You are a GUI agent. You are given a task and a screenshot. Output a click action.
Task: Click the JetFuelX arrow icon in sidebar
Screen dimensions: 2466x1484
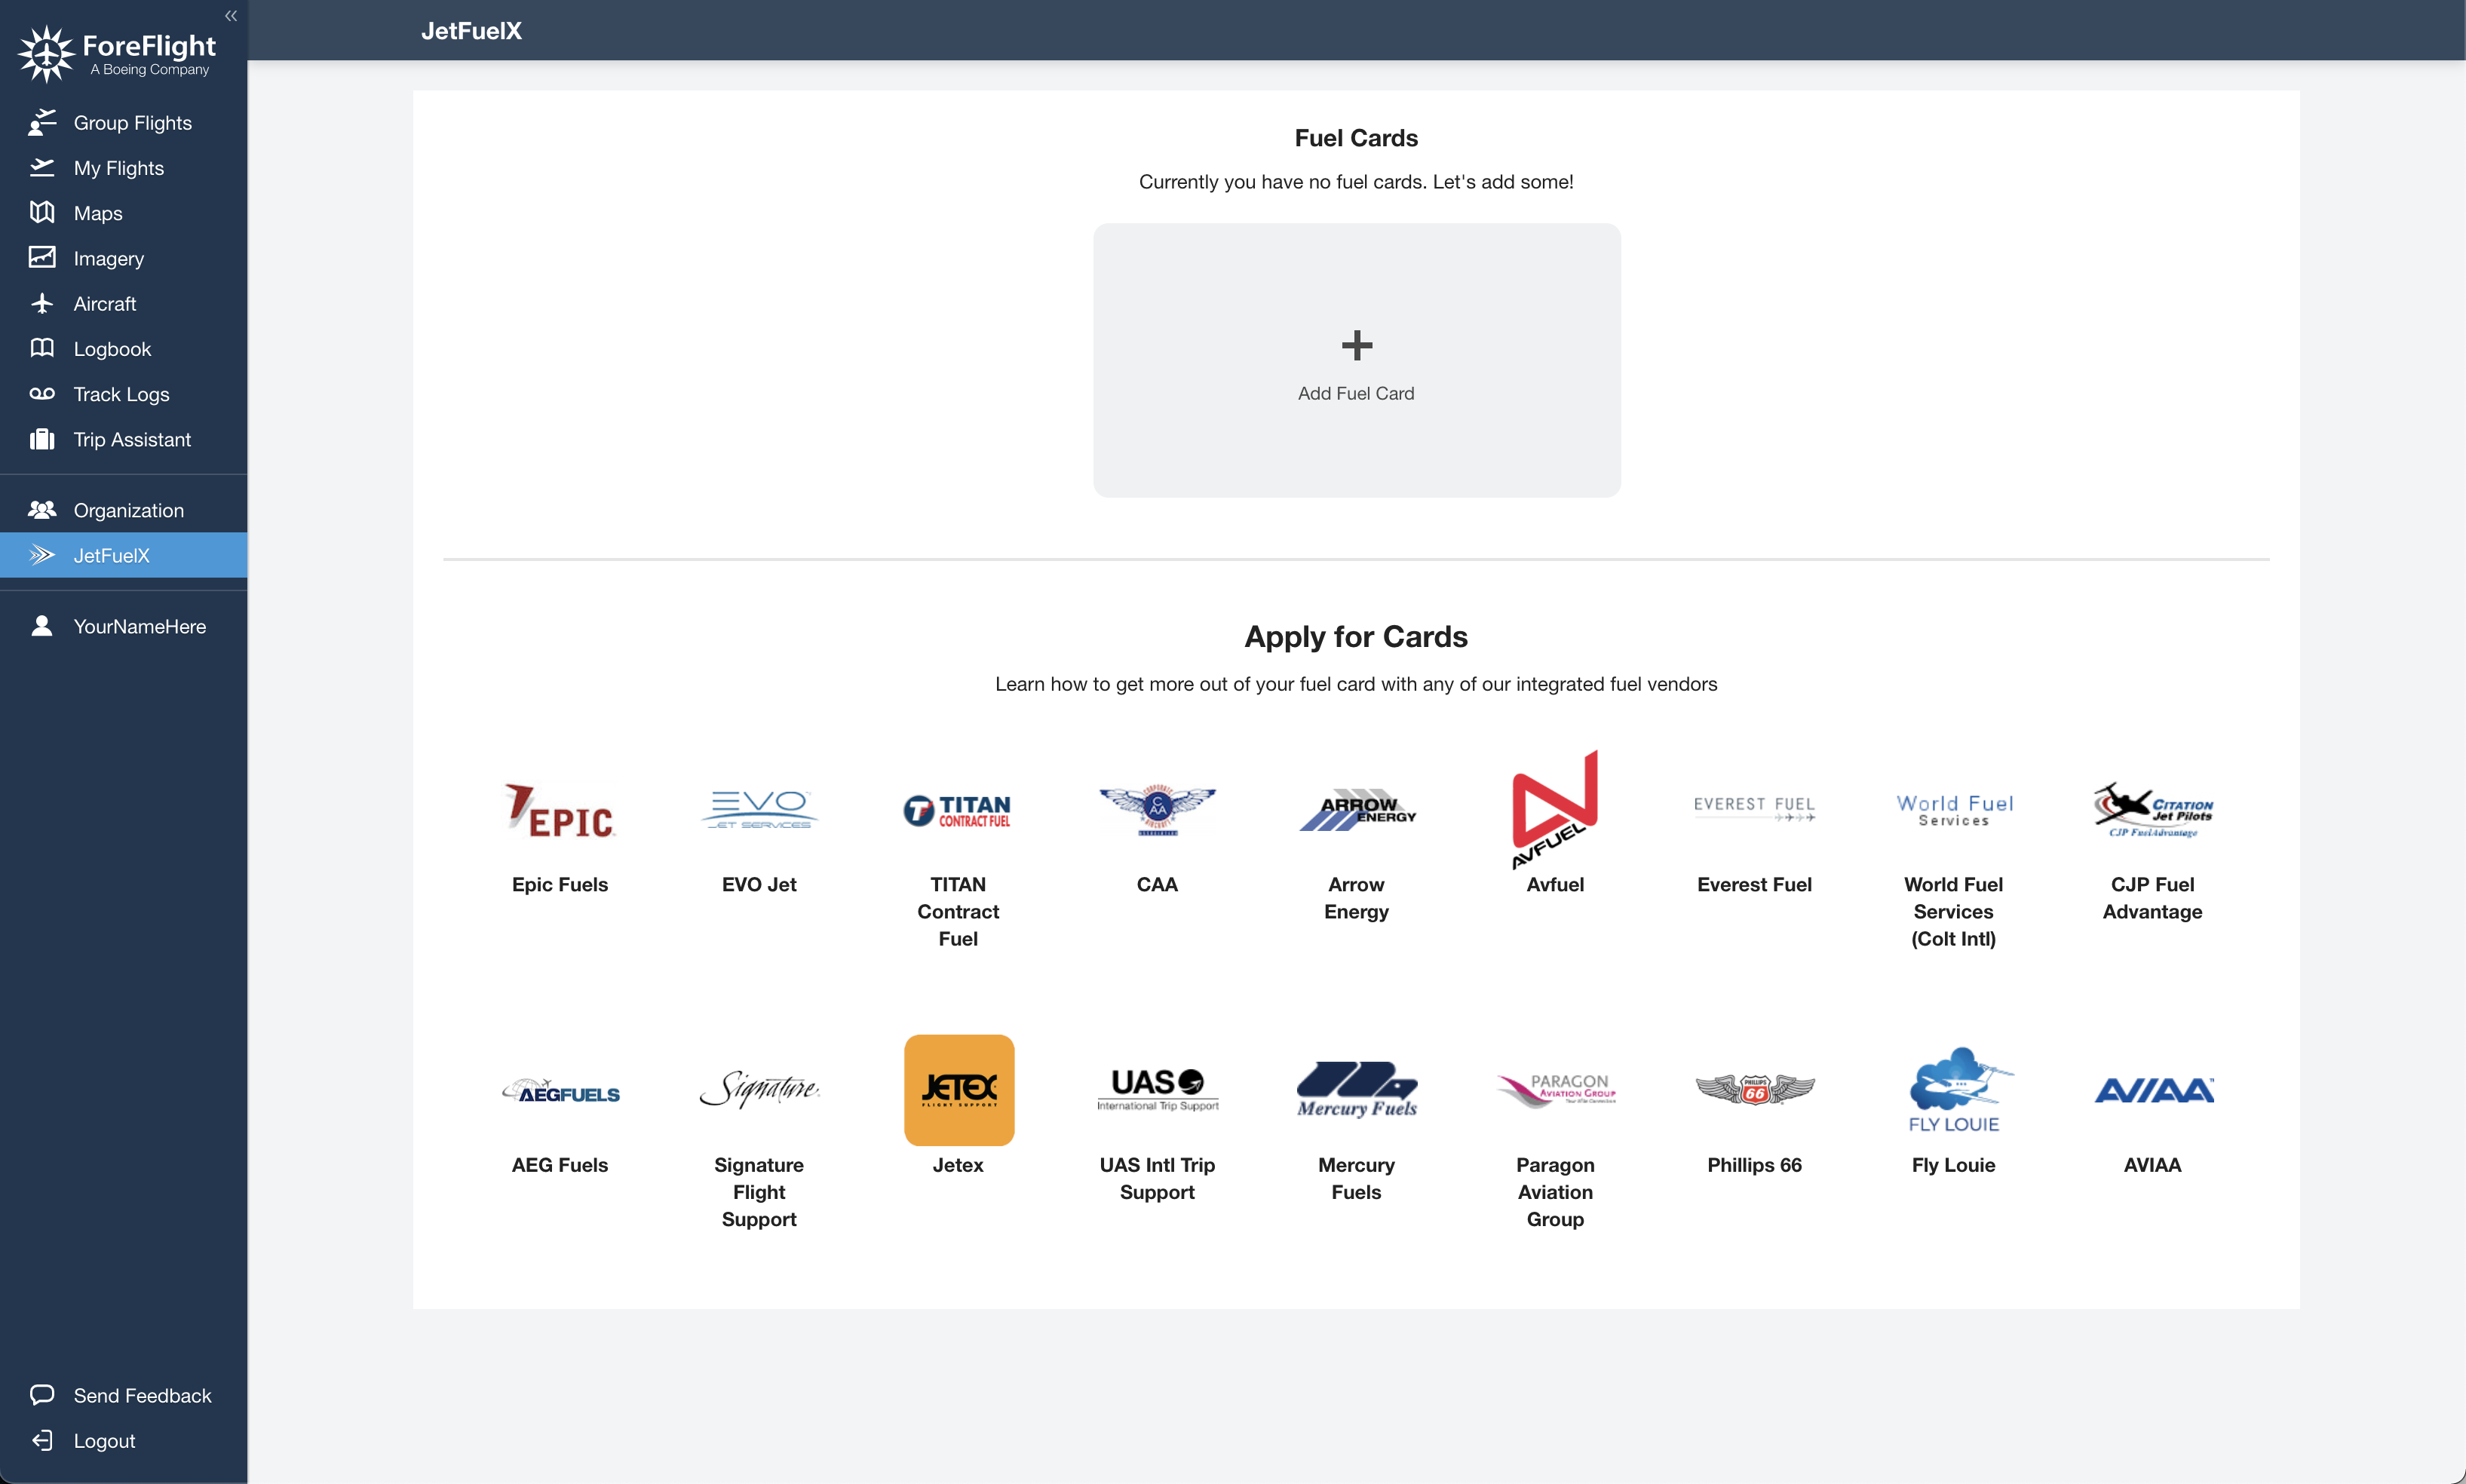pyautogui.click(x=42, y=555)
